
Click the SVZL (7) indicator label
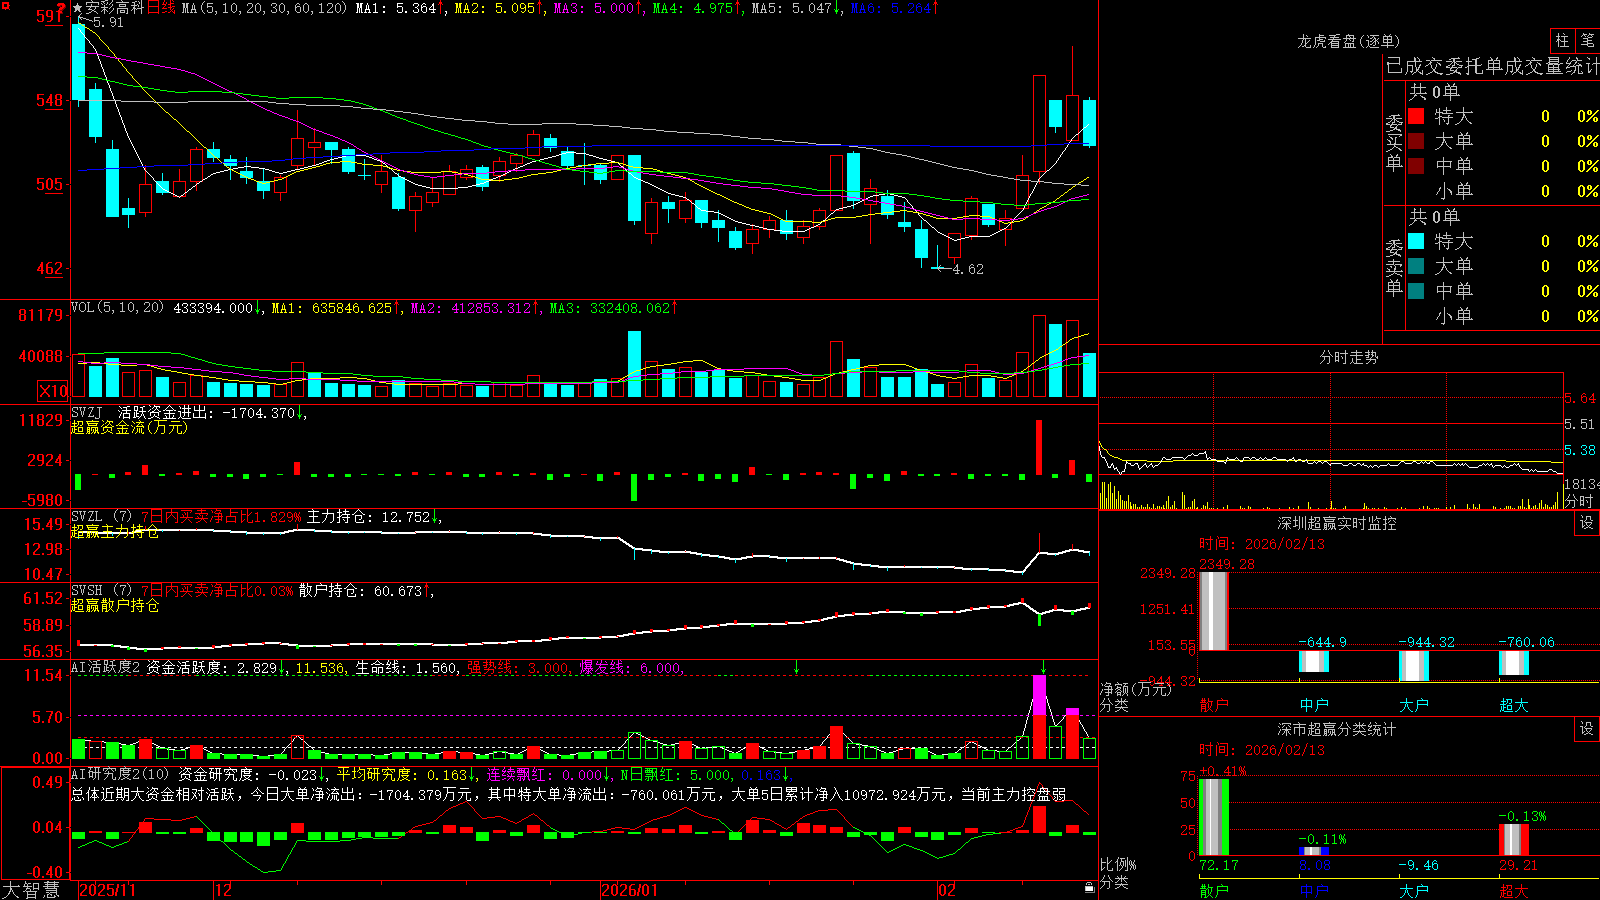(x=101, y=517)
